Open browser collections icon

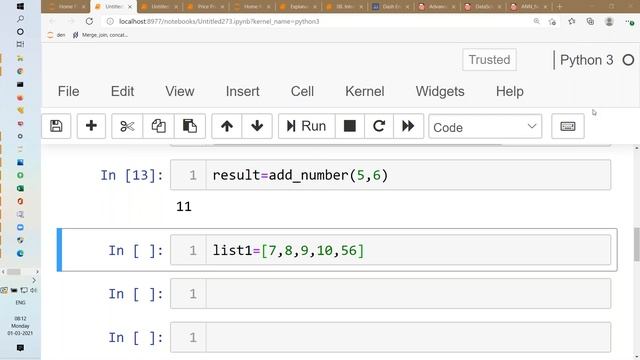[x=590, y=21]
